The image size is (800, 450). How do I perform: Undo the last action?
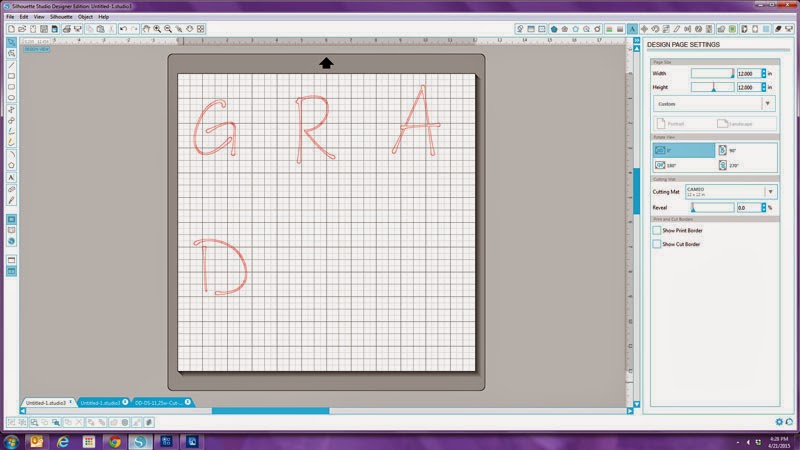tap(123, 29)
